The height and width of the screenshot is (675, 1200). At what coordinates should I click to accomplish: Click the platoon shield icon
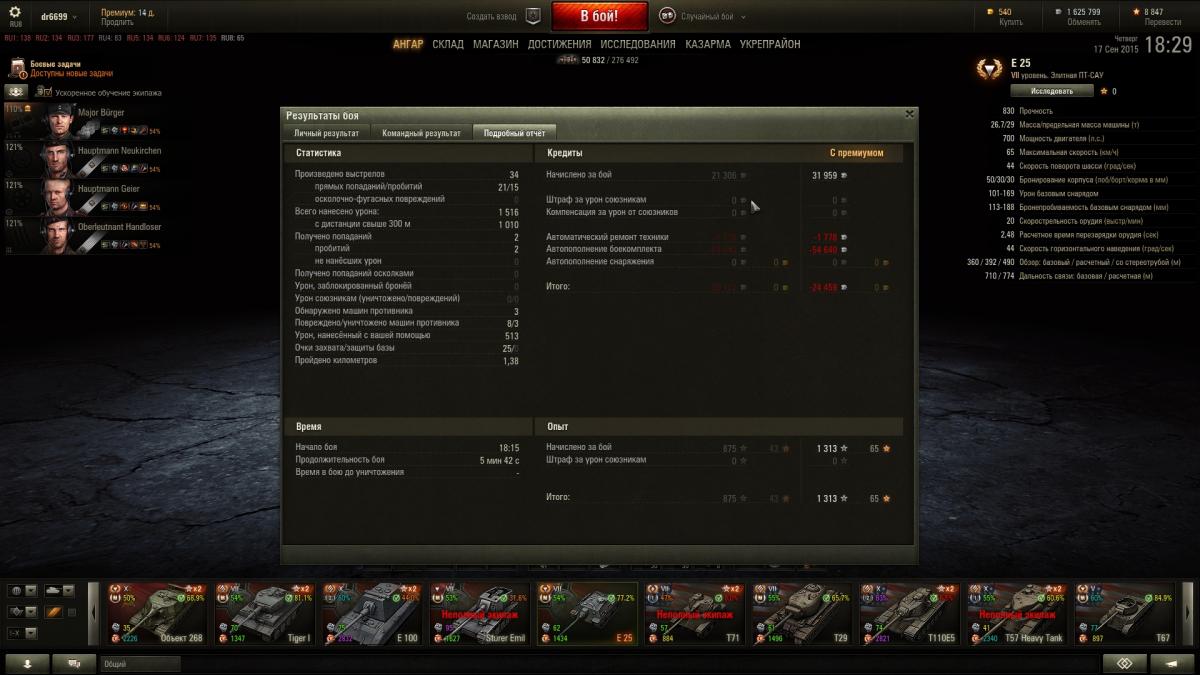533,16
